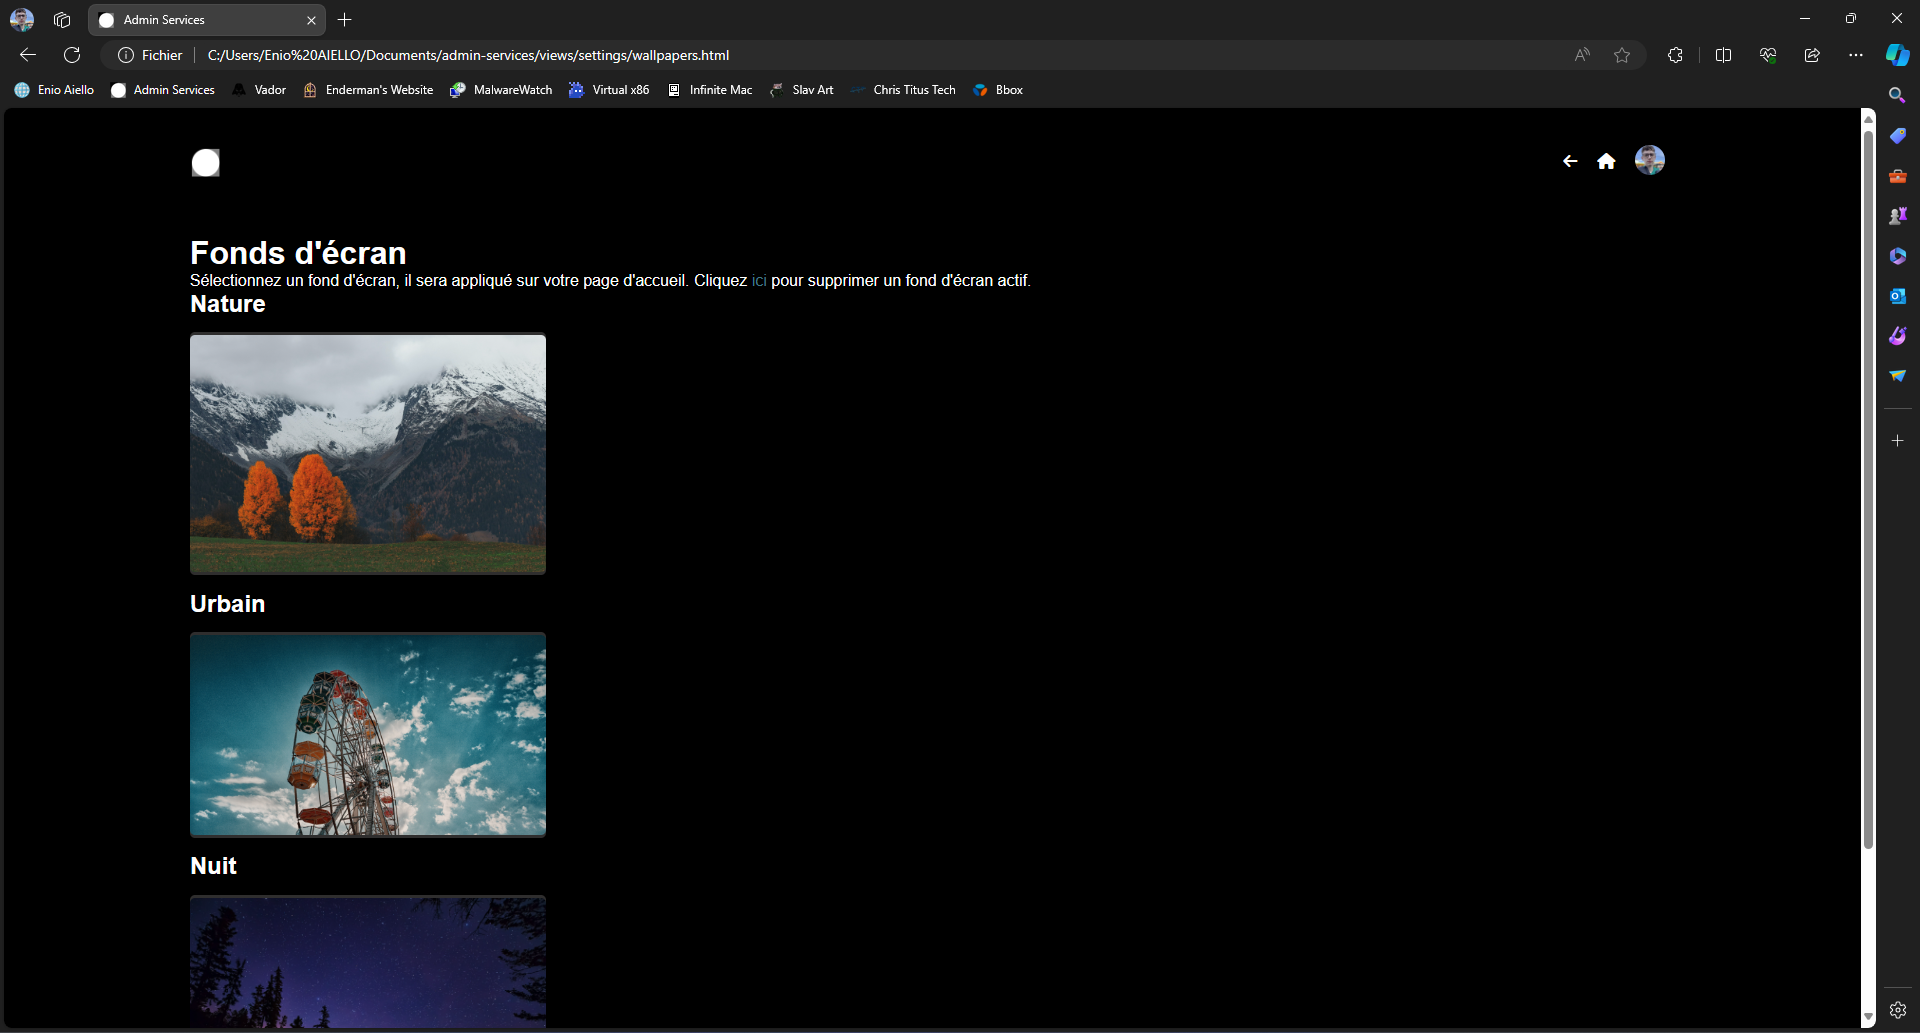Open the Chris Titus Tech bookmark
Viewport: 1920px width, 1033px height.
(x=903, y=90)
